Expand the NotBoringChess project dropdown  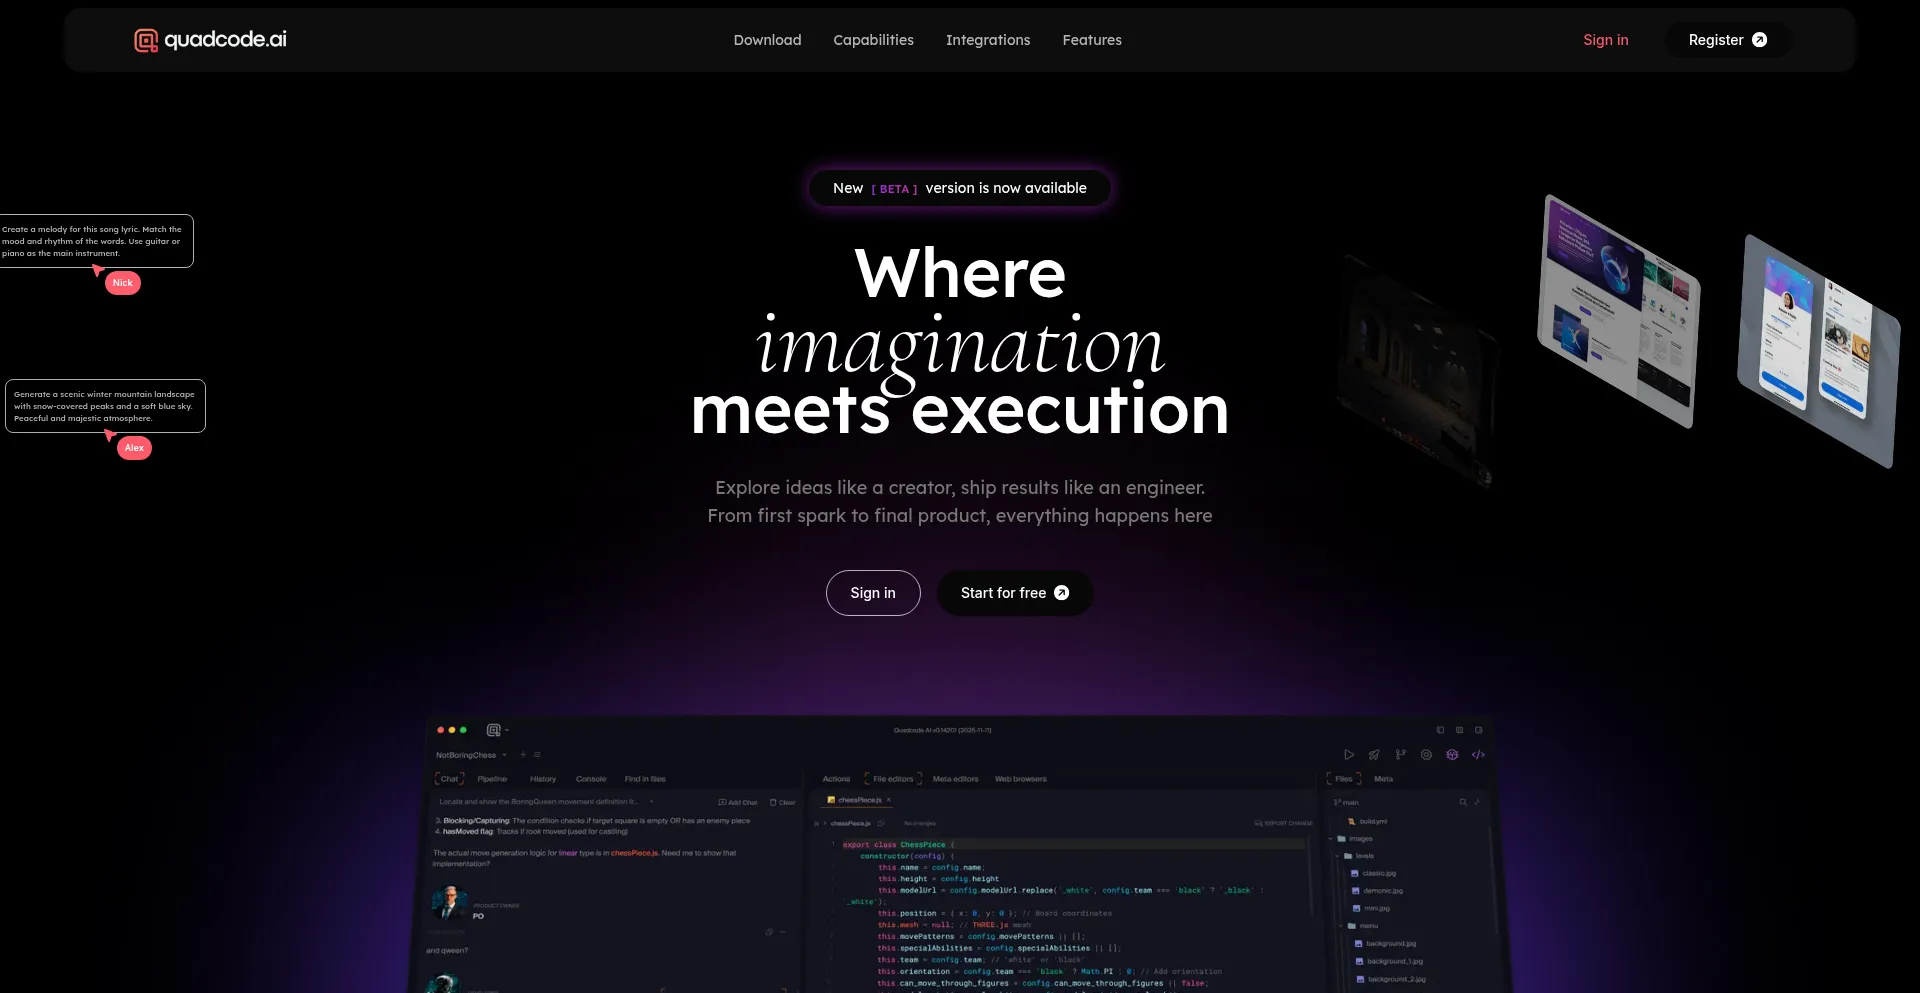(505, 755)
